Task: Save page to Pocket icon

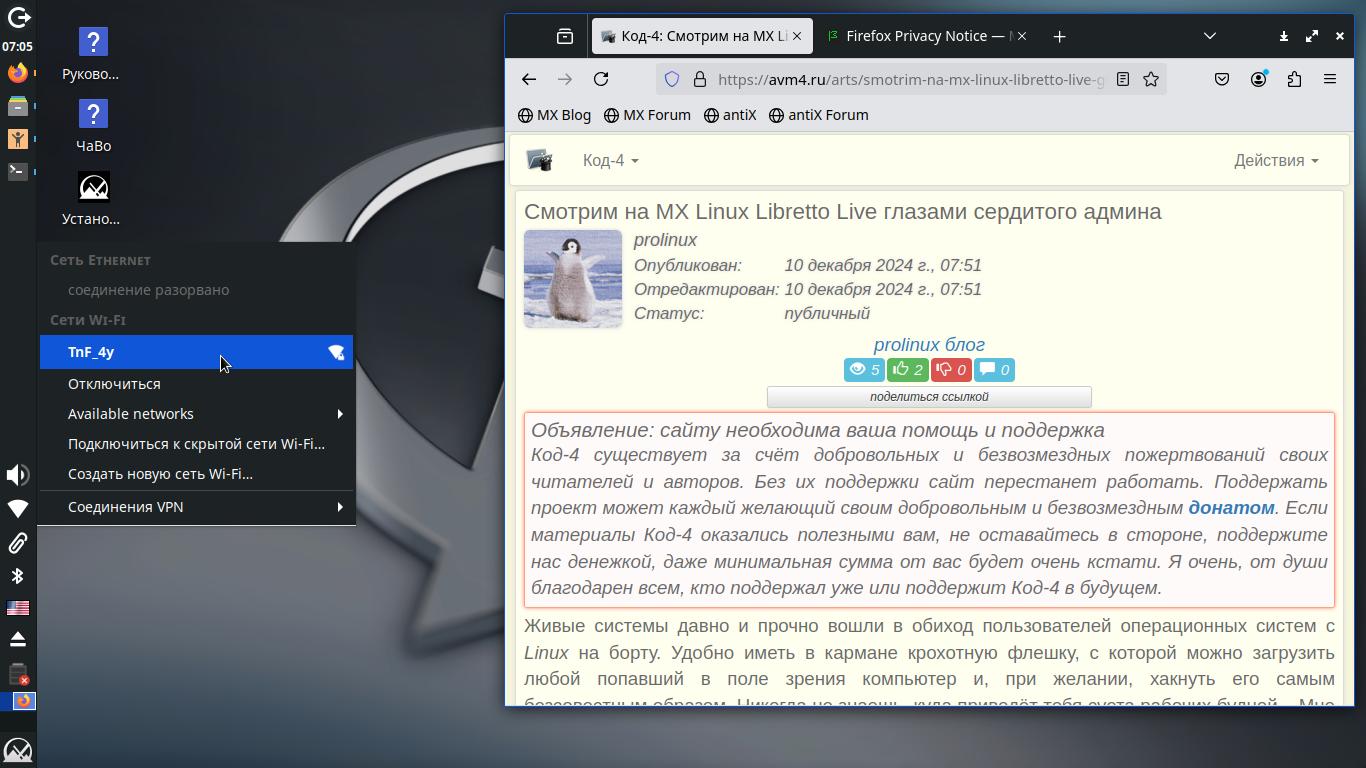Action: pos(1222,79)
